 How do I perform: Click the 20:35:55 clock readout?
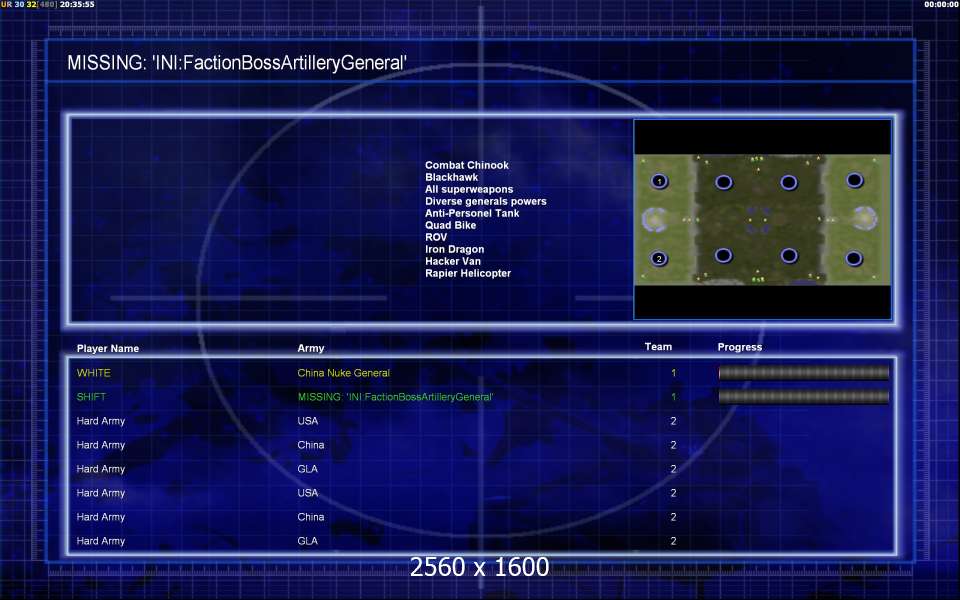tap(77, 4)
